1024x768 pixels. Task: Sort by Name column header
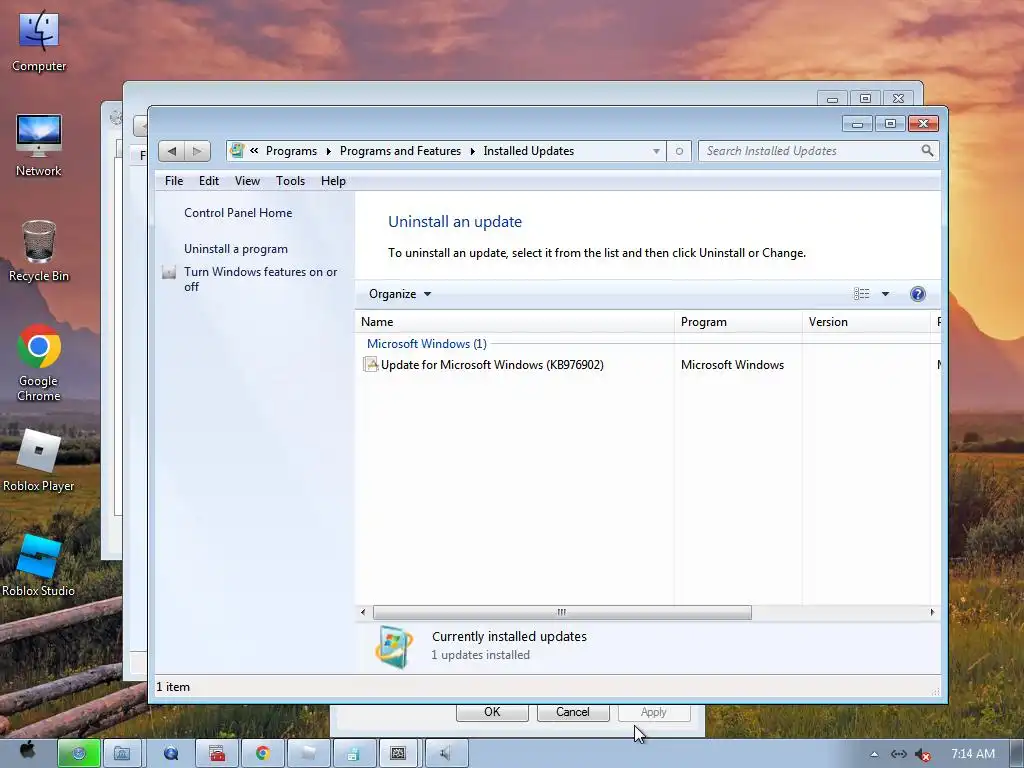click(x=516, y=322)
